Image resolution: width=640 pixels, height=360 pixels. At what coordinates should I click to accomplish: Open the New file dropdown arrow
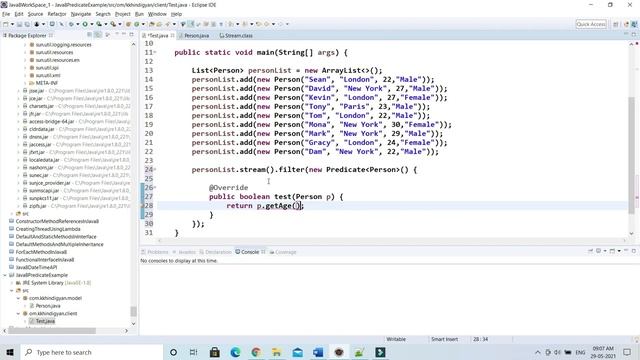click(12, 24)
